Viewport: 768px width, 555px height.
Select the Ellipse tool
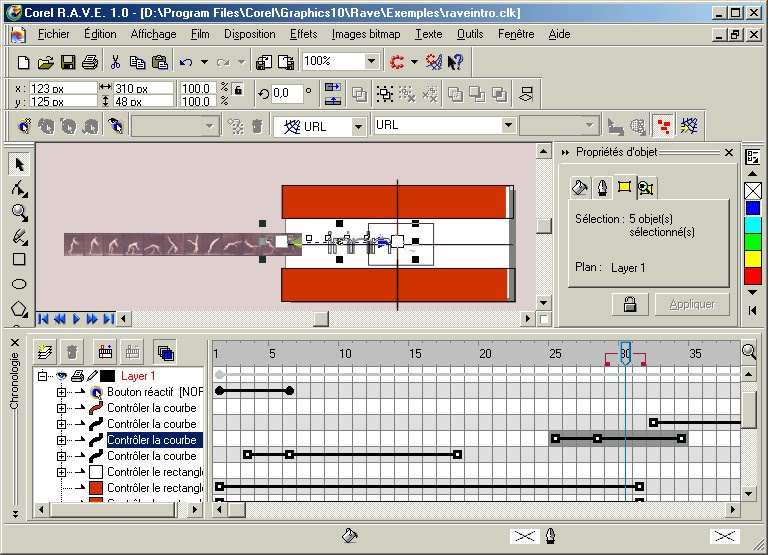pyautogui.click(x=19, y=284)
